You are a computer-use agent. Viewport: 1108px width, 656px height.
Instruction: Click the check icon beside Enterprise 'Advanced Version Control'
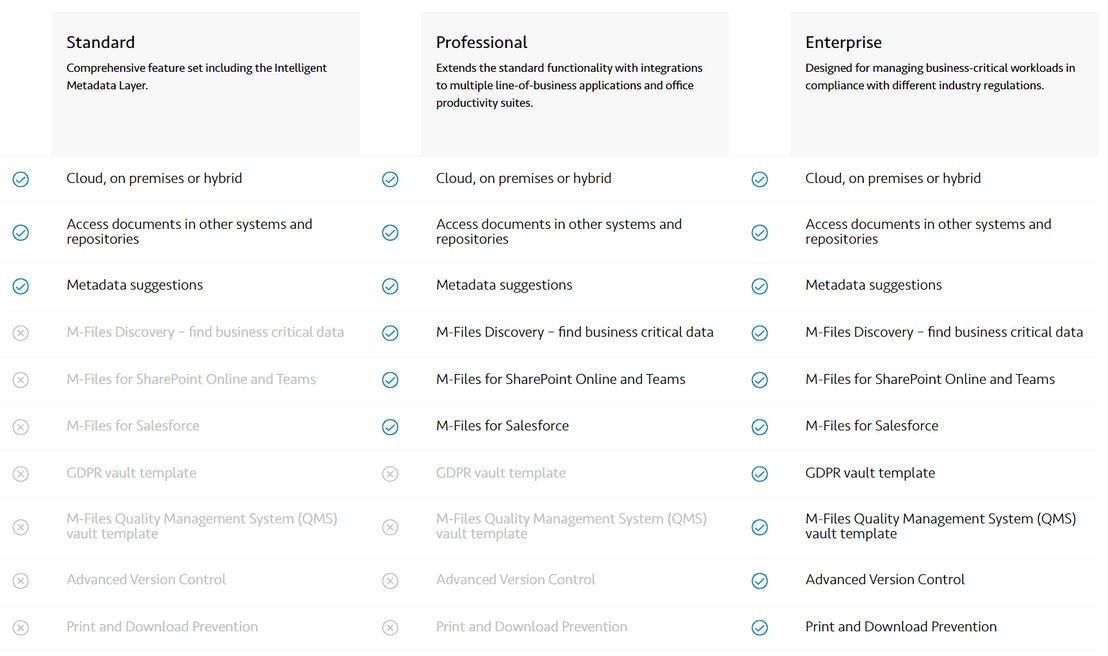click(x=760, y=581)
